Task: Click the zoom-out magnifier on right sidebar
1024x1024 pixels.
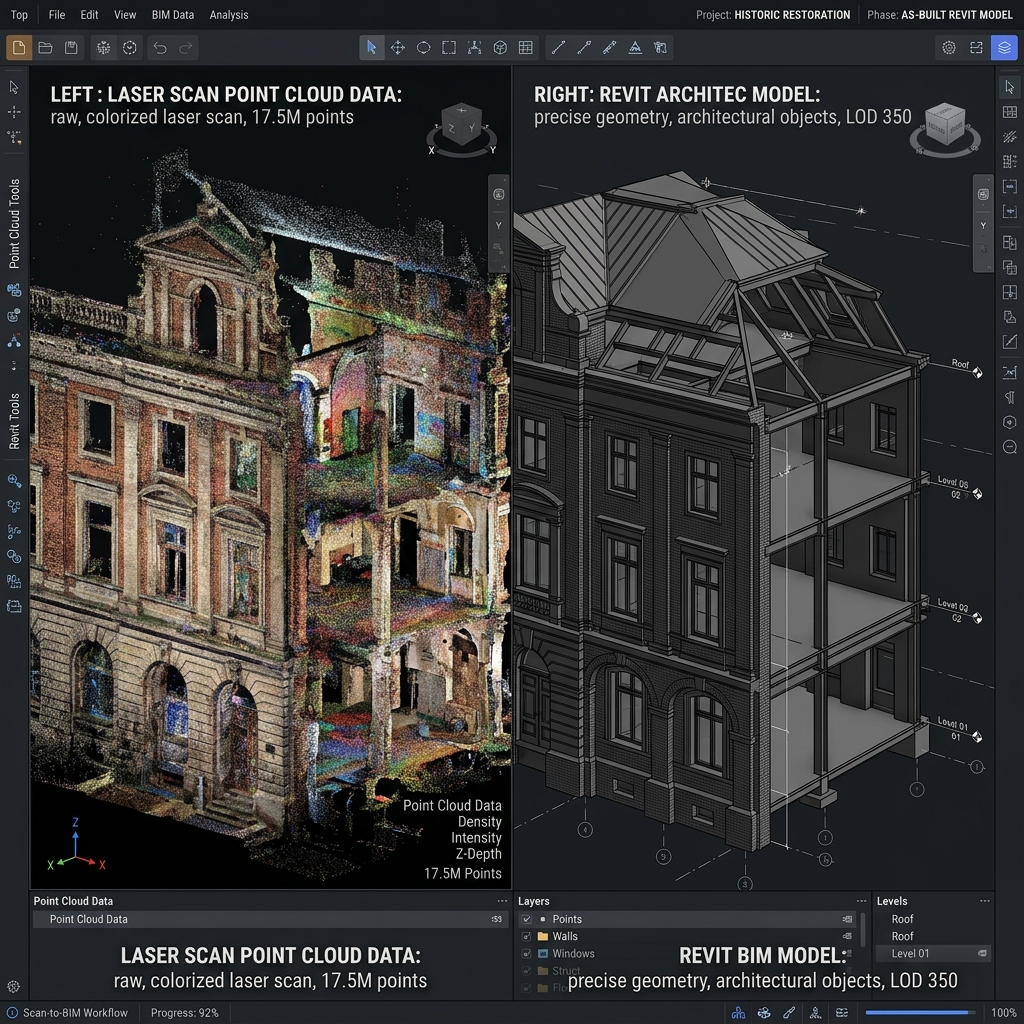Action: pyautogui.click(x=1010, y=447)
